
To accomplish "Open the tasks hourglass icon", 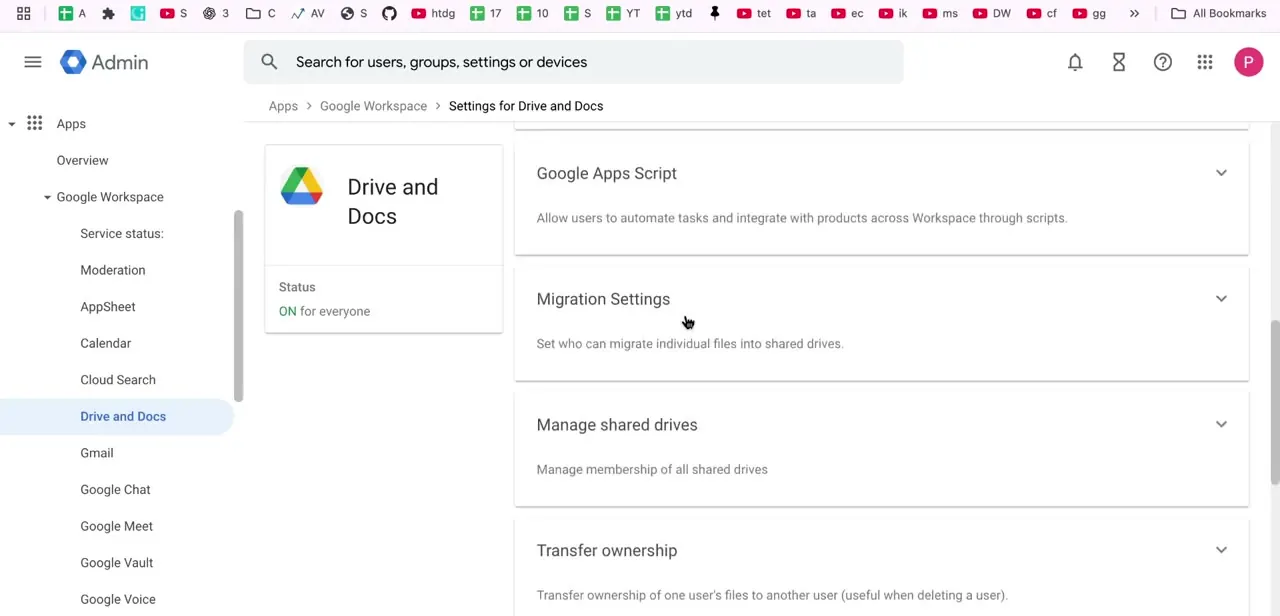I will 1119,62.
